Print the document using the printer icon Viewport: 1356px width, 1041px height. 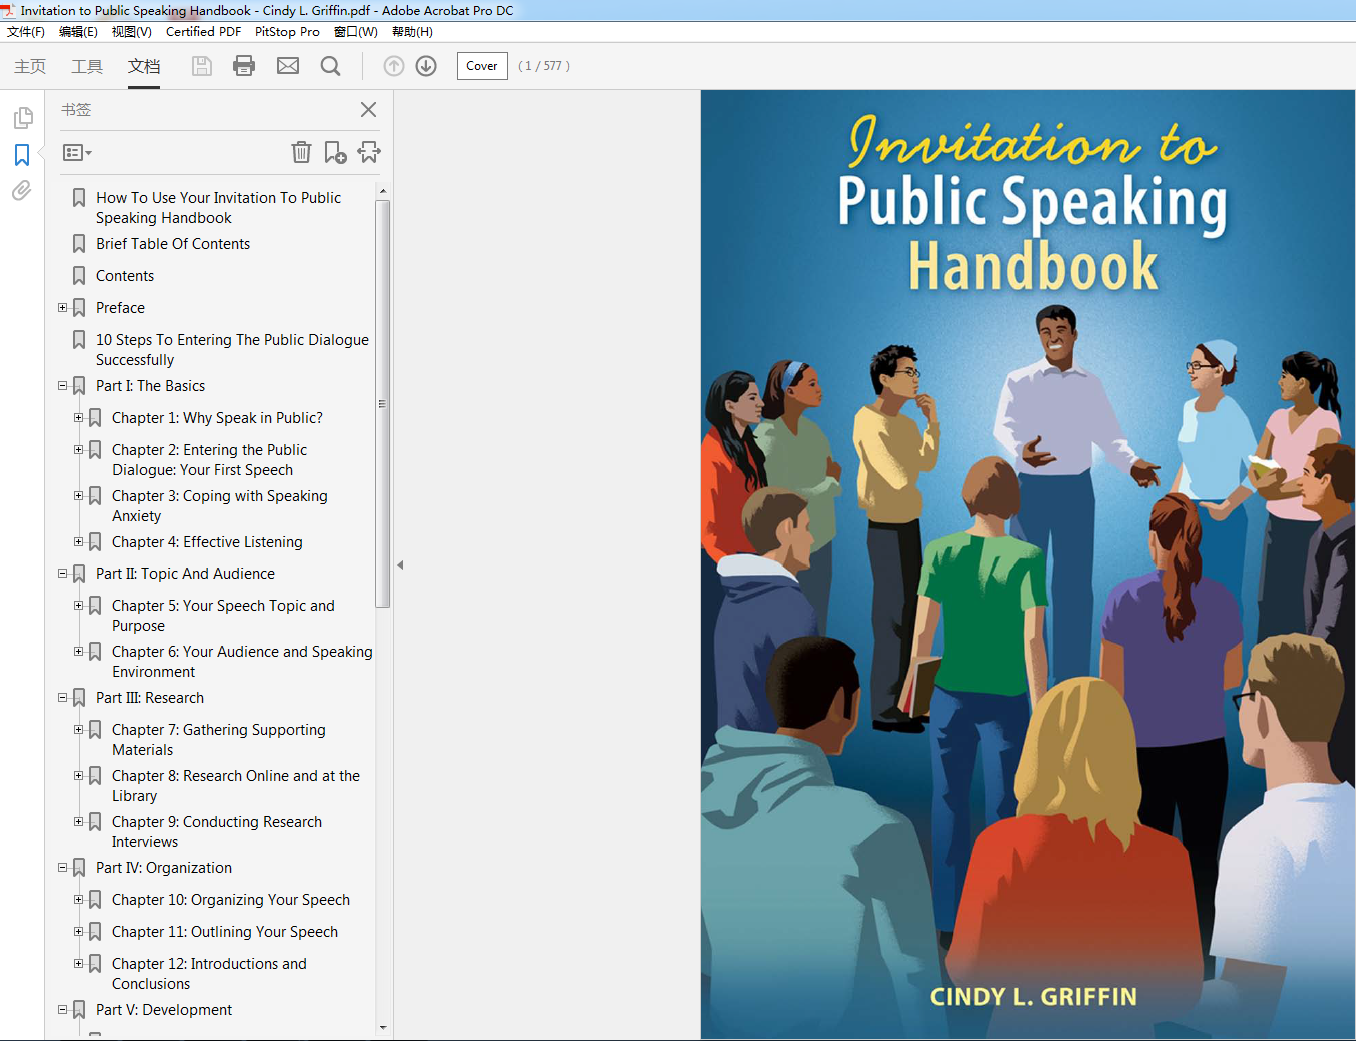(x=244, y=66)
